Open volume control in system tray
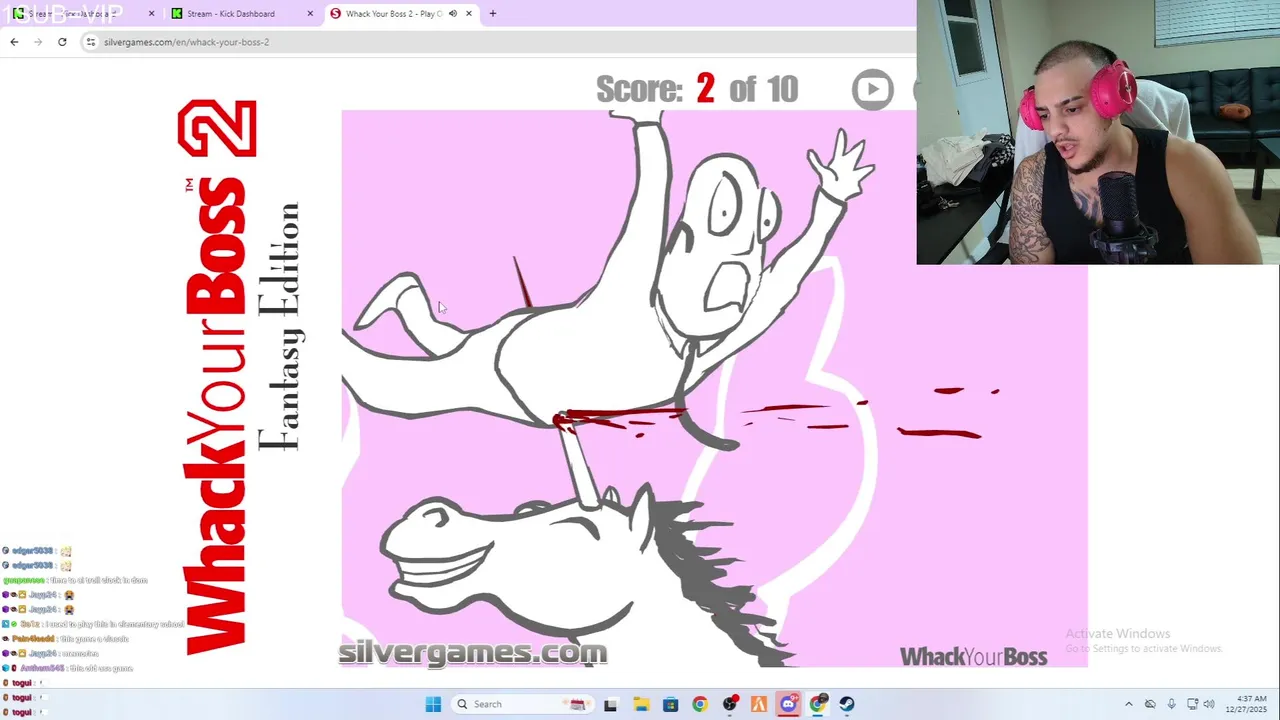 [x=1209, y=704]
